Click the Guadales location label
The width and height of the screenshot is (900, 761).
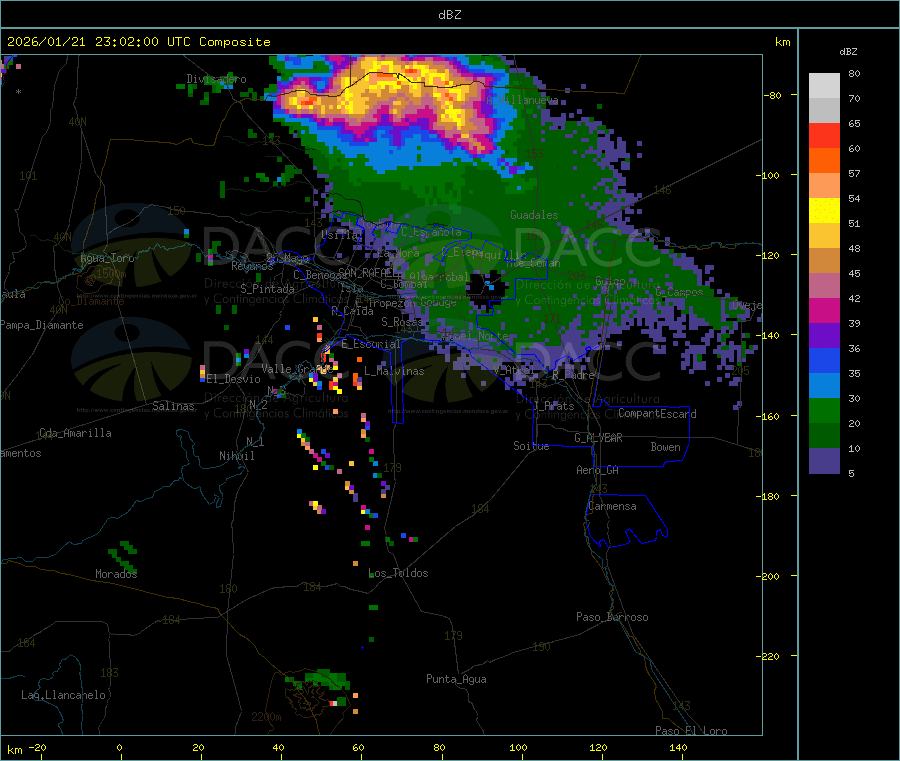coord(534,215)
